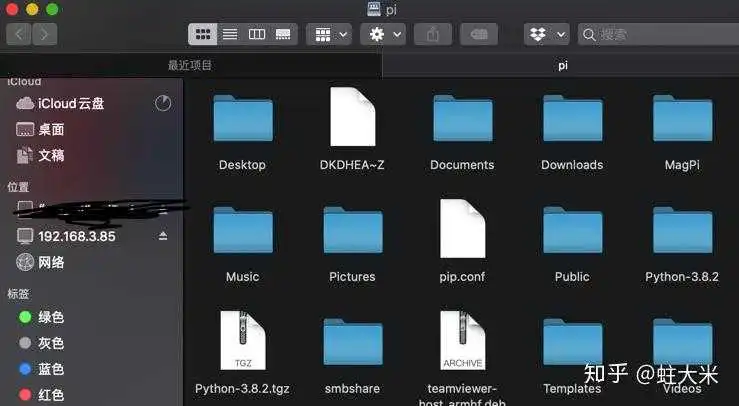Open the group-by arrangement dropdown
This screenshot has height=406, width=739.
(329, 34)
